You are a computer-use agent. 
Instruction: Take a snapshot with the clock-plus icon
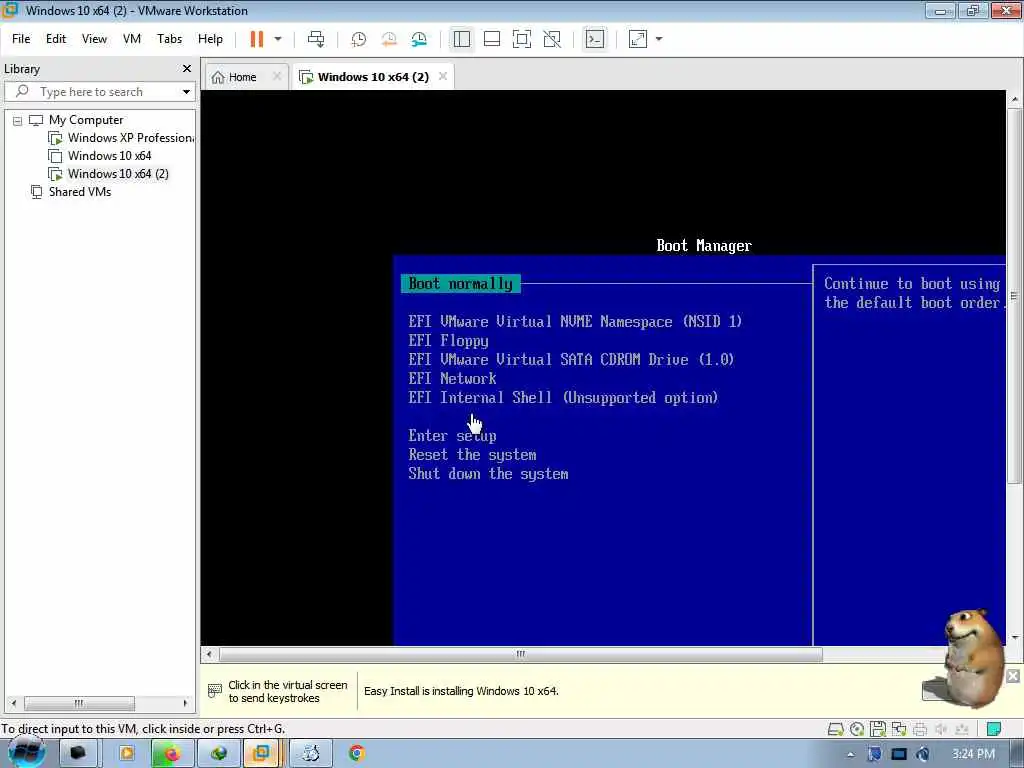tap(359, 39)
